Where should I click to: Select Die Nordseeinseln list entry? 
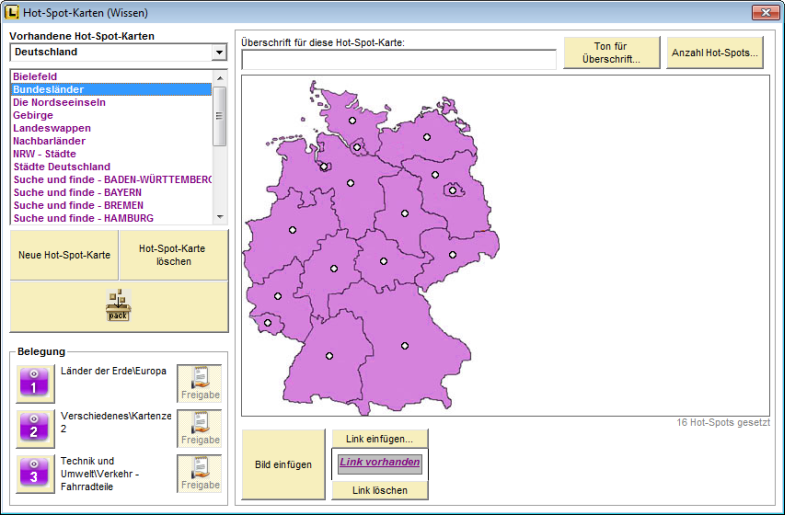click(x=59, y=102)
